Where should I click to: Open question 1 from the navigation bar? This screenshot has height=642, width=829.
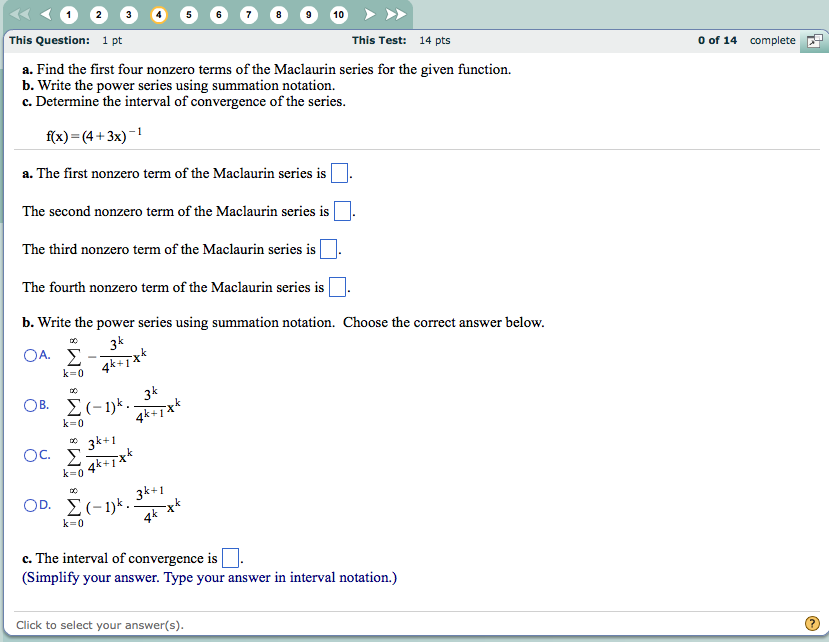coord(68,14)
